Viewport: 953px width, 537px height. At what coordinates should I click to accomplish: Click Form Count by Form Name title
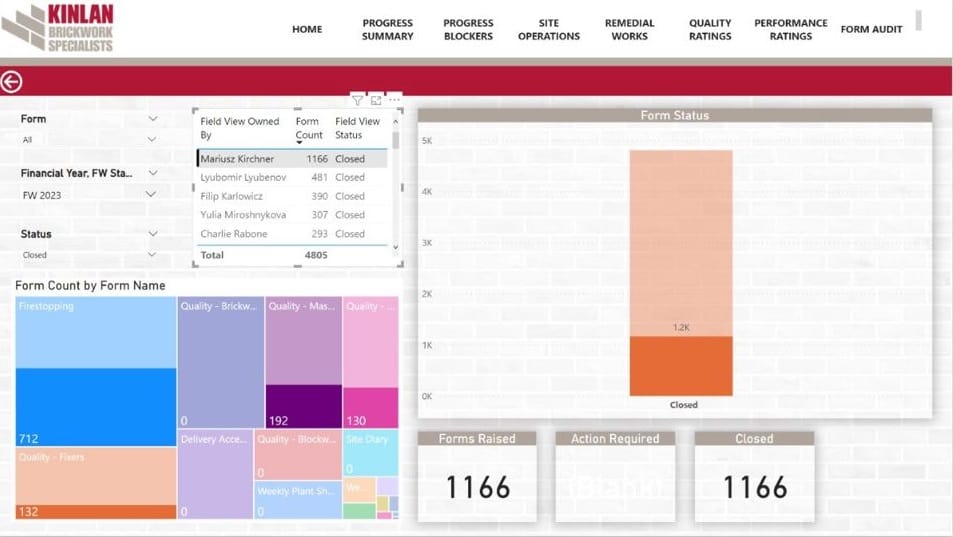point(91,286)
